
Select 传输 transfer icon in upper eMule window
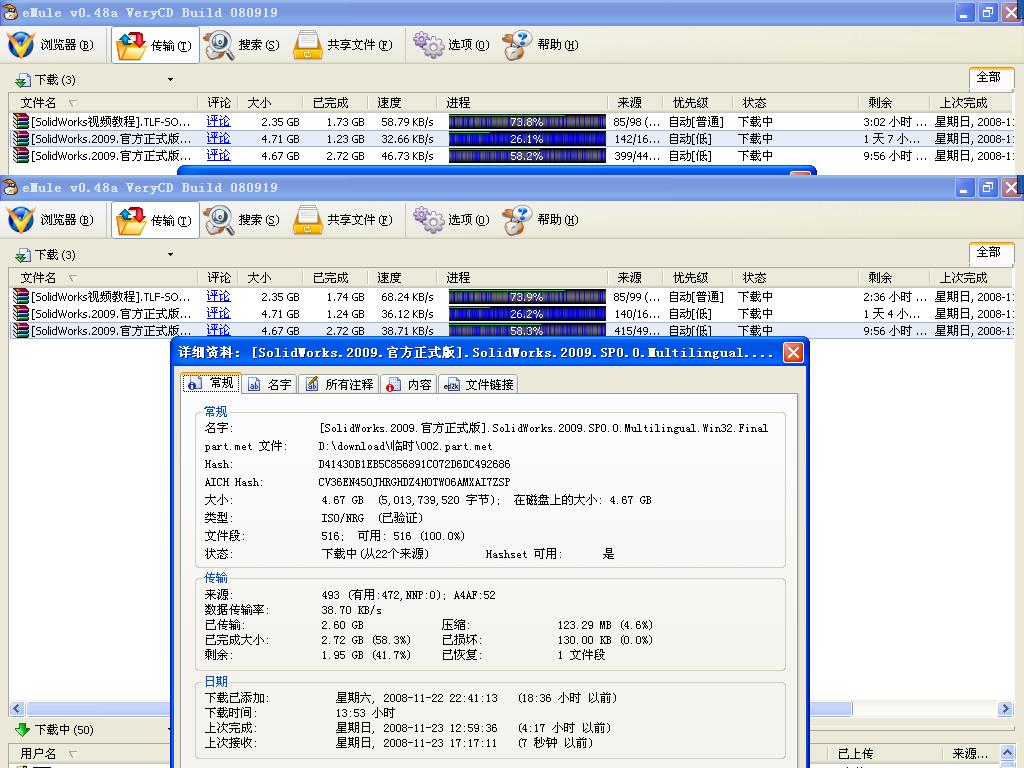pos(131,45)
